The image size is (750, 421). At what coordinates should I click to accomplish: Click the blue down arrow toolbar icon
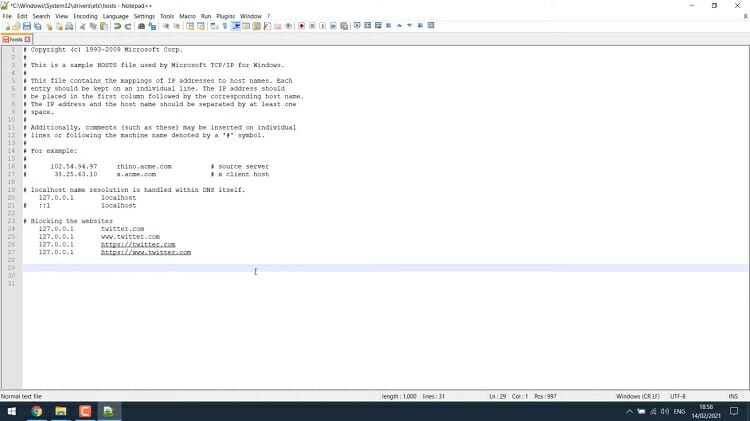click(409, 25)
